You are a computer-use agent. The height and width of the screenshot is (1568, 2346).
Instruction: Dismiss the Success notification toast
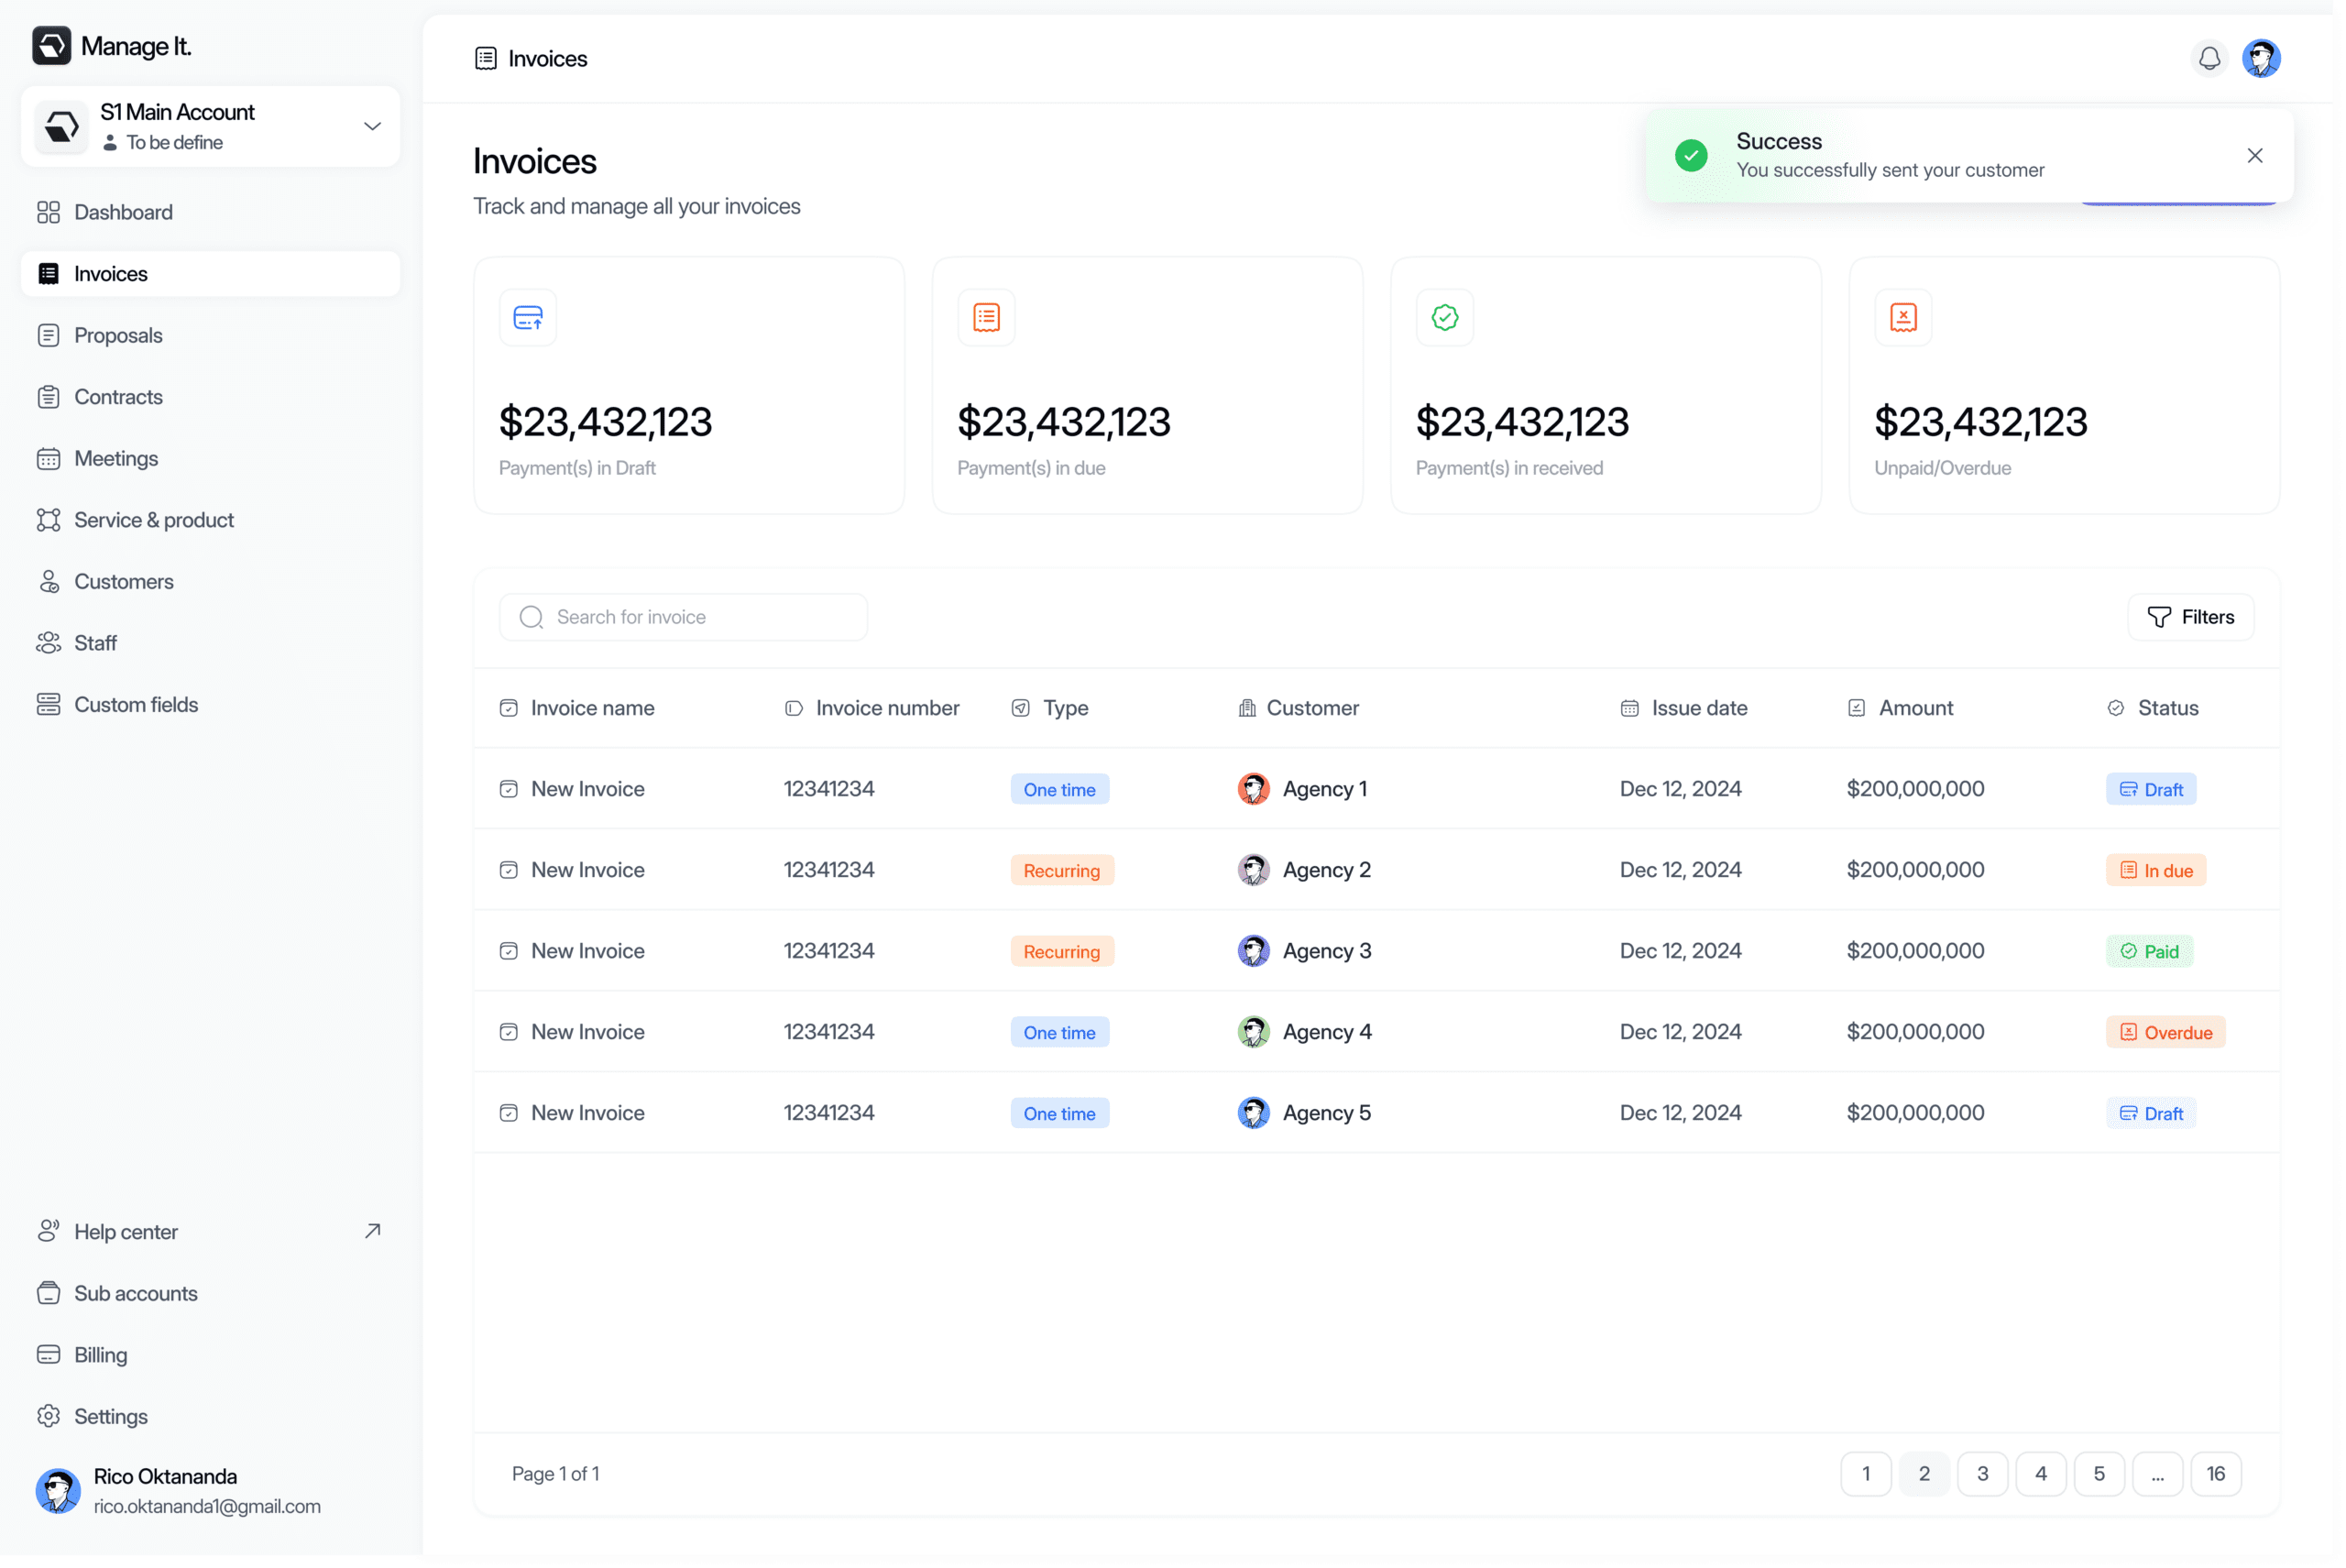pos(2254,156)
